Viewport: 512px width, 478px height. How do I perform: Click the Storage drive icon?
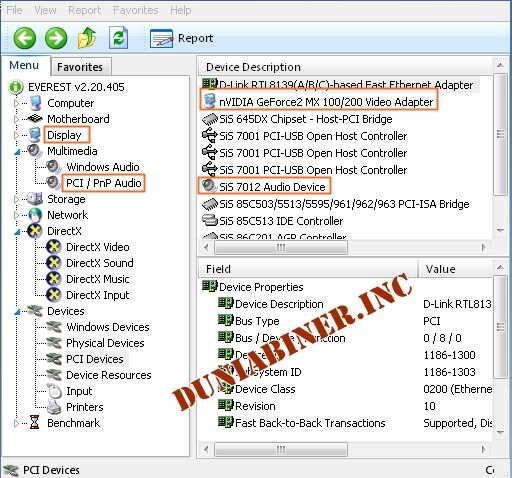[x=35, y=199]
